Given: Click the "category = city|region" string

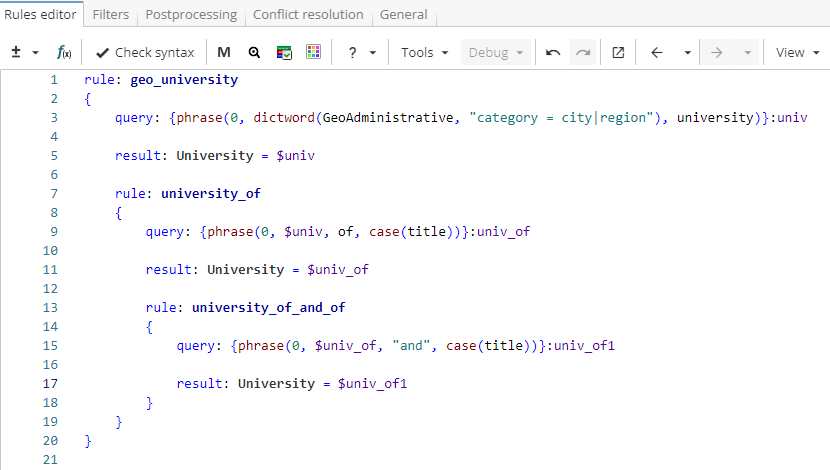Looking at the screenshot, I should [561, 118].
